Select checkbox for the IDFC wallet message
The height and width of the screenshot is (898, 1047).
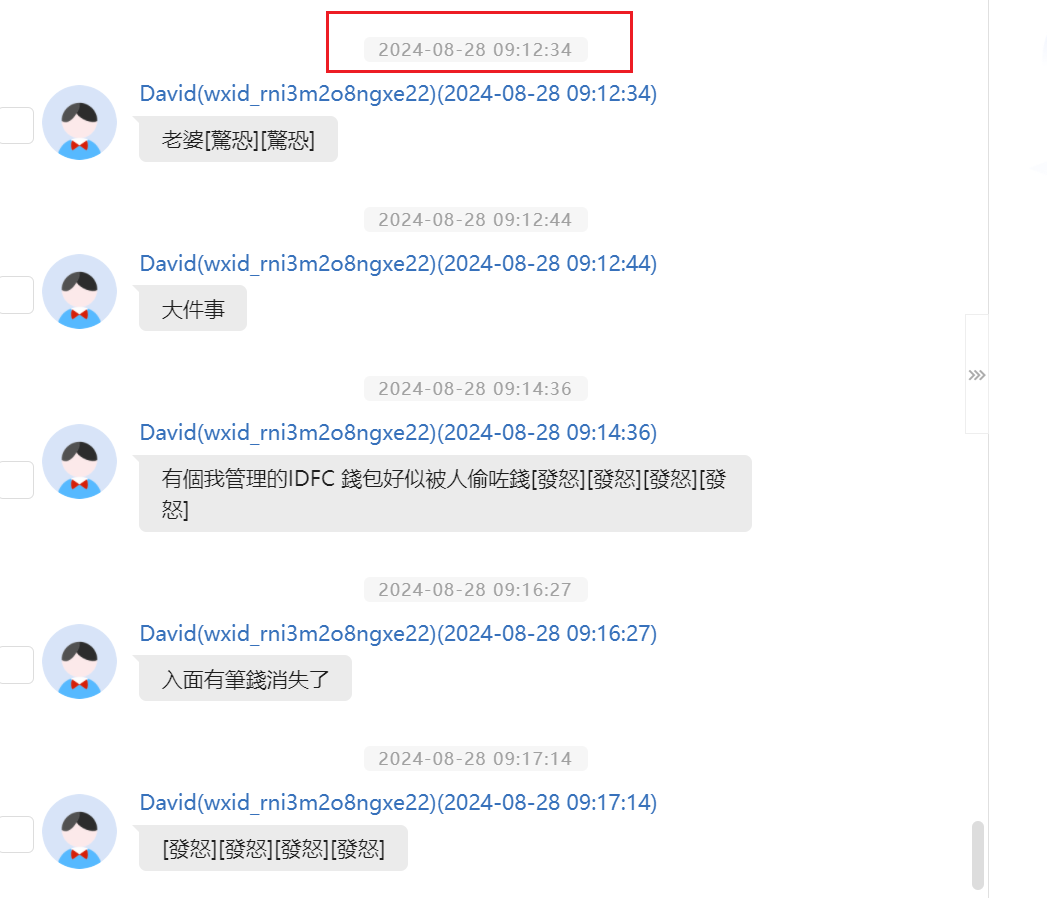(16, 480)
